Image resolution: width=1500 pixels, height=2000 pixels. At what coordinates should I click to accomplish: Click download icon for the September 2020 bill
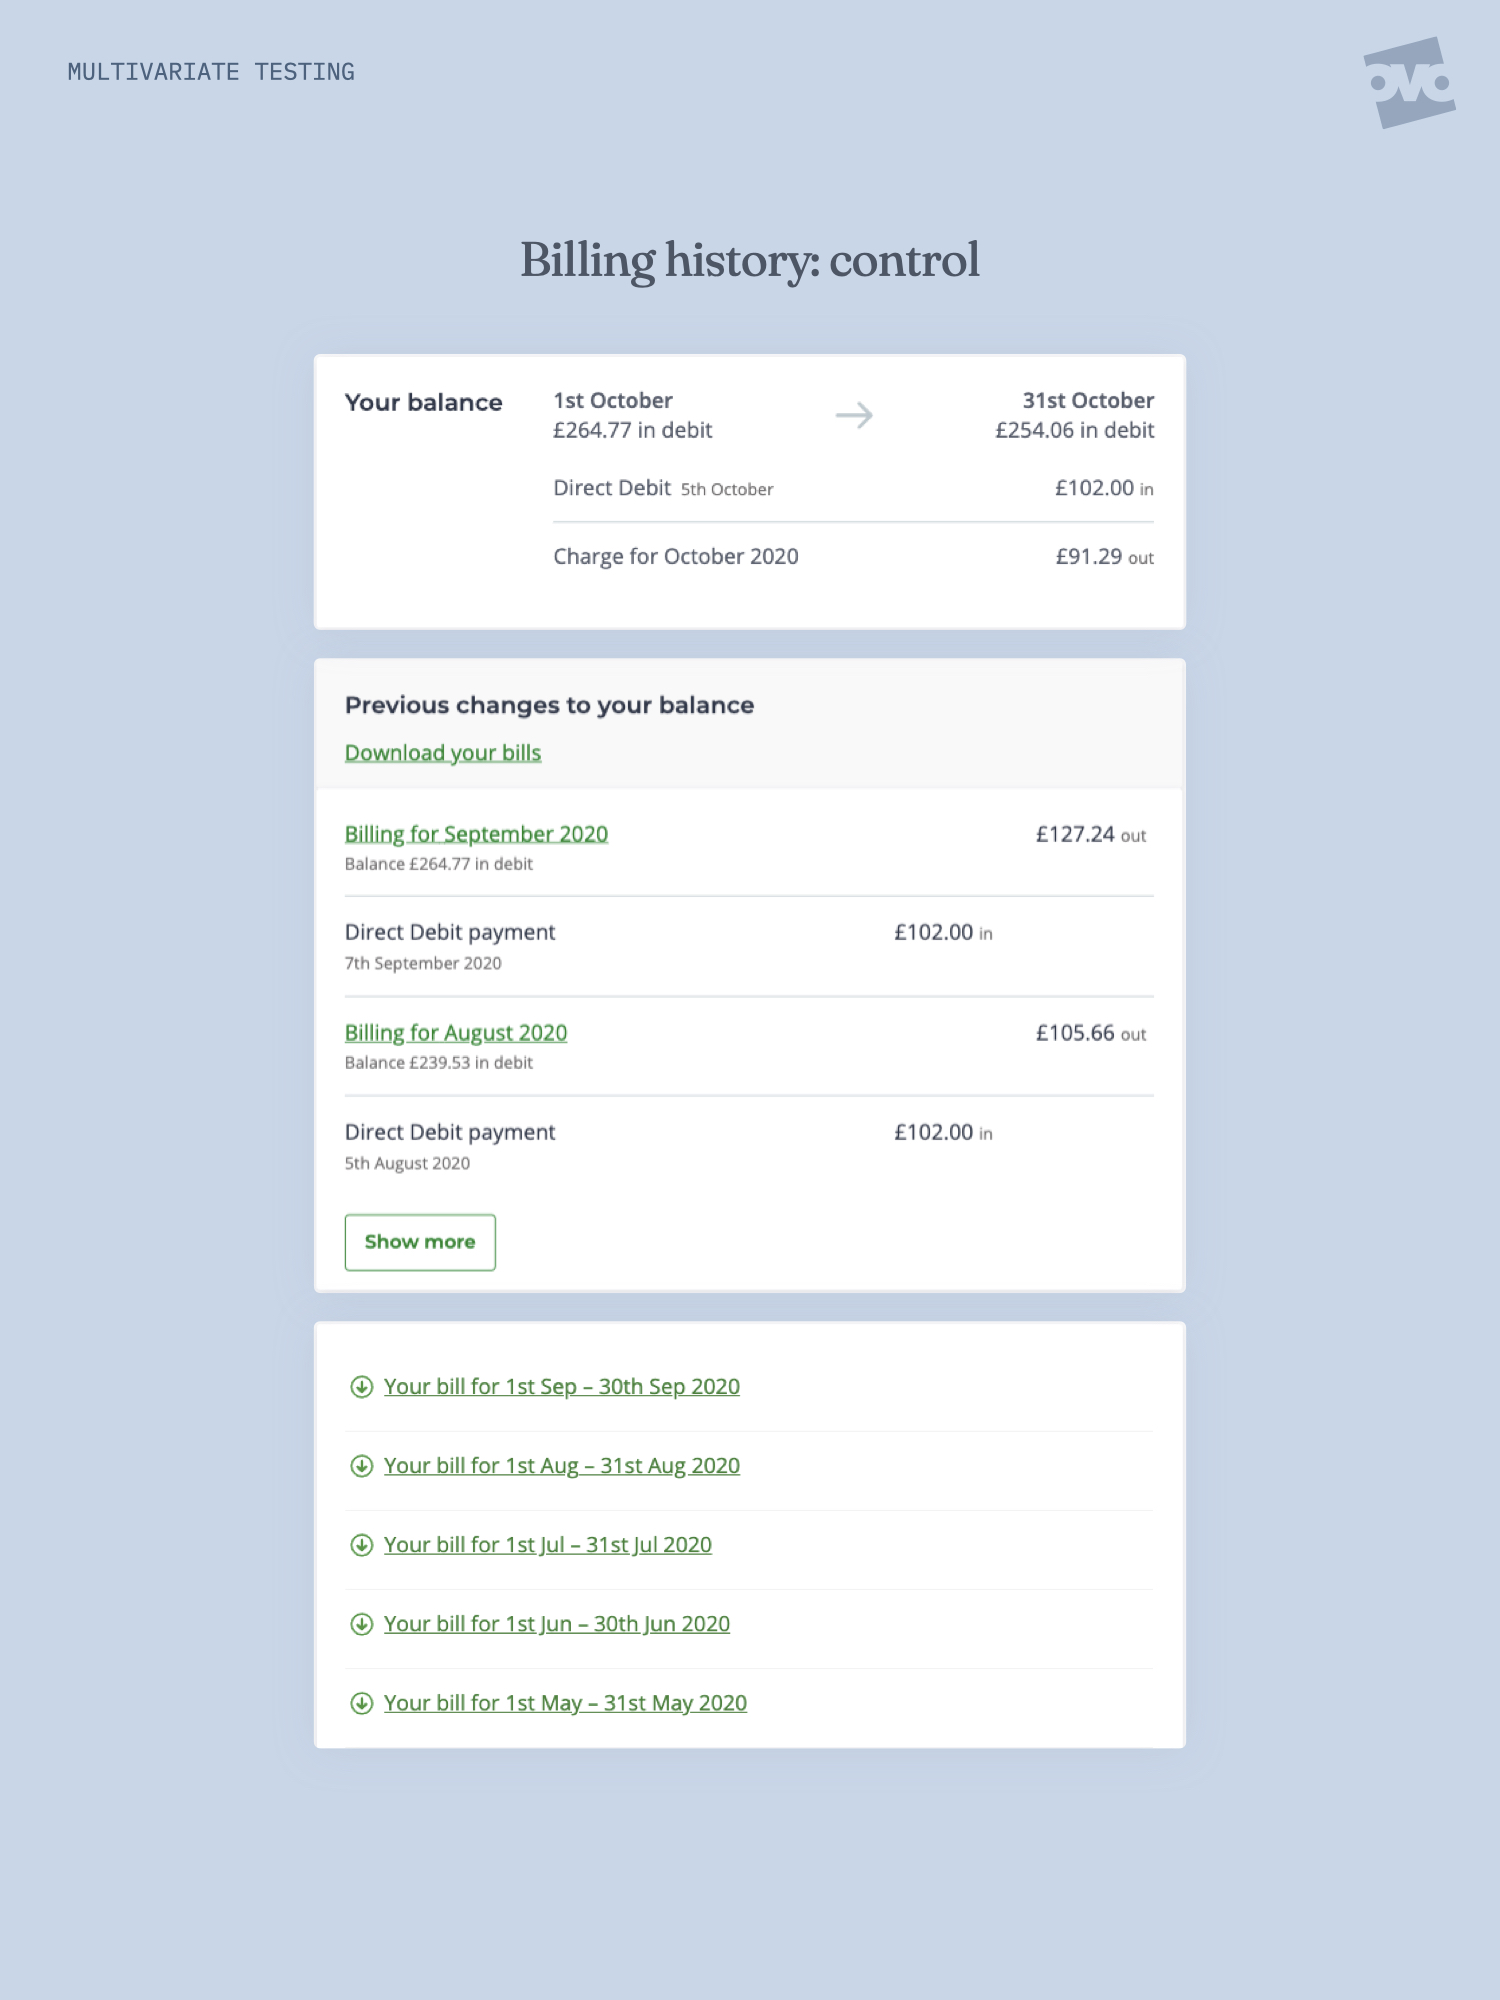(x=361, y=1387)
